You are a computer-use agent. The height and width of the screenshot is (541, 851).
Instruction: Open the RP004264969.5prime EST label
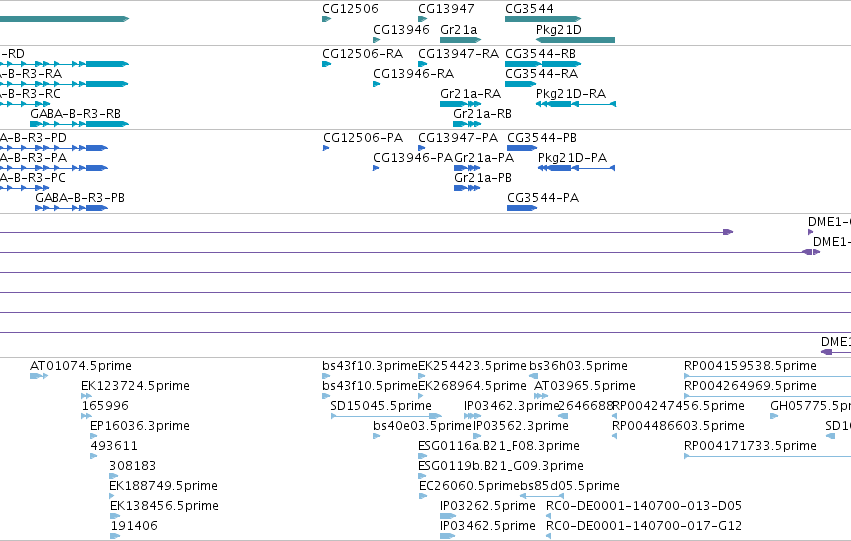(750, 386)
